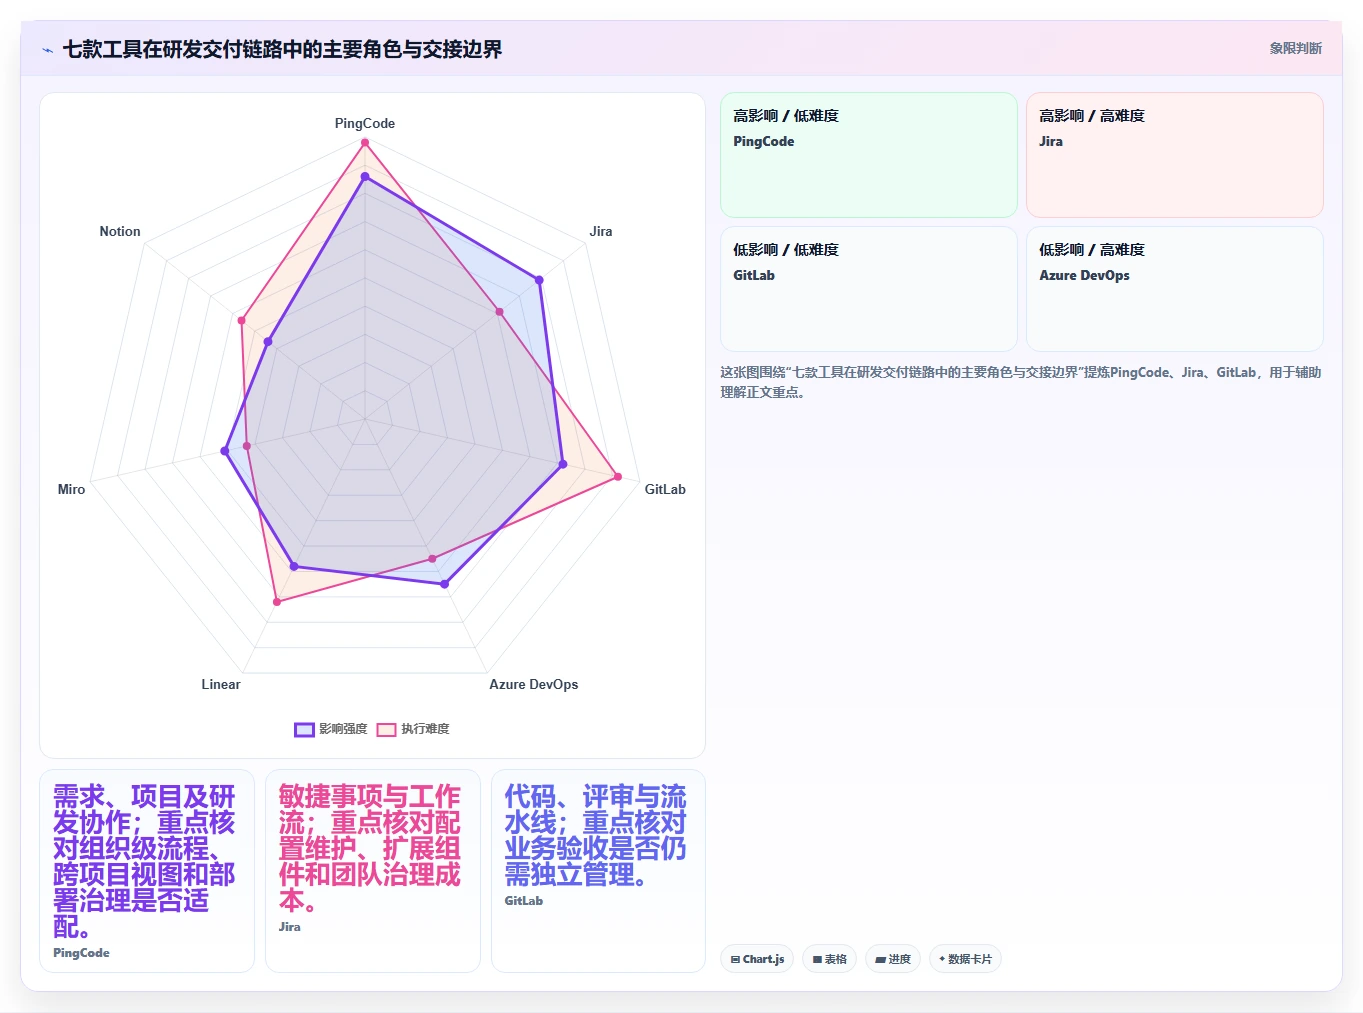
Task: Open the 高影响 / 低难度 quadrant card
Action: (x=868, y=155)
